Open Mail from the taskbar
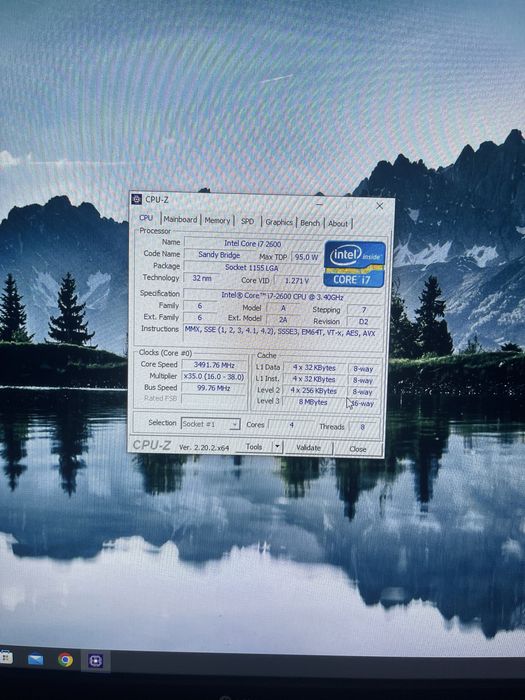The image size is (525, 700). coord(35,659)
